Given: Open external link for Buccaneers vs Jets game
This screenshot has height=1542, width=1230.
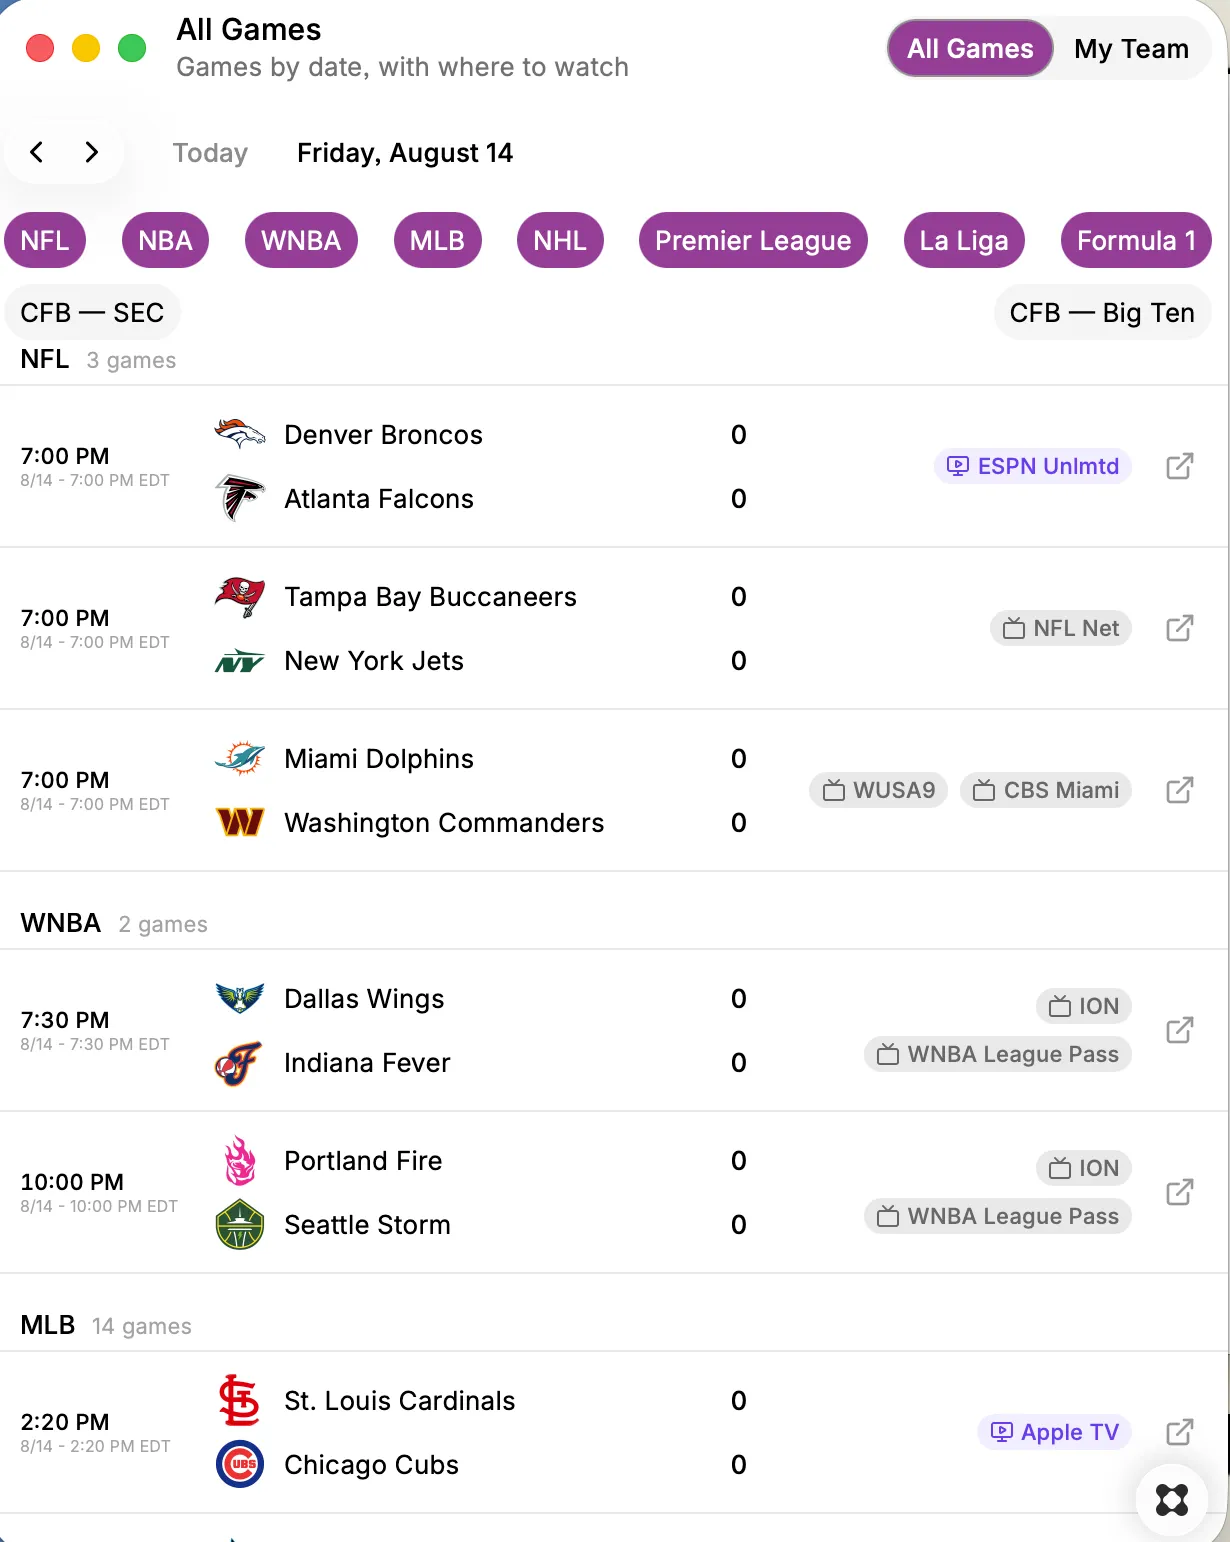Looking at the screenshot, I should 1180,628.
